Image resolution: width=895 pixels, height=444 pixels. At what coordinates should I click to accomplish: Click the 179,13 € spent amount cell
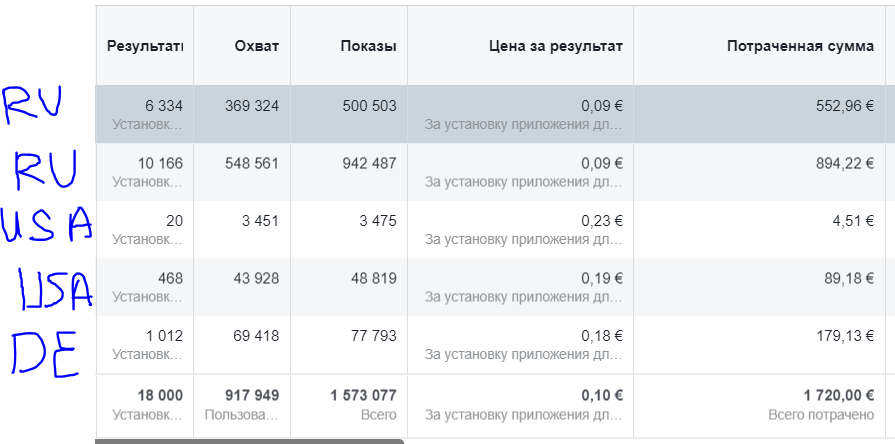click(844, 337)
